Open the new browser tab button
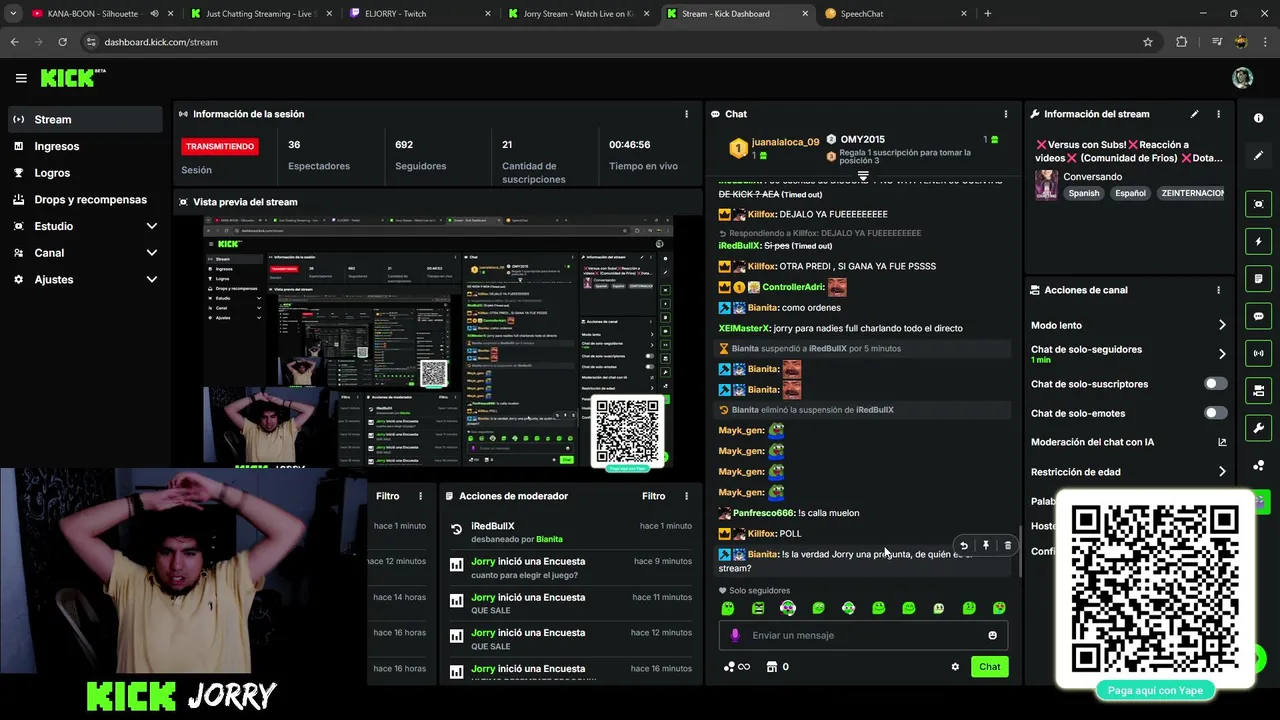1280x720 pixels. click(x=988, y=14)
